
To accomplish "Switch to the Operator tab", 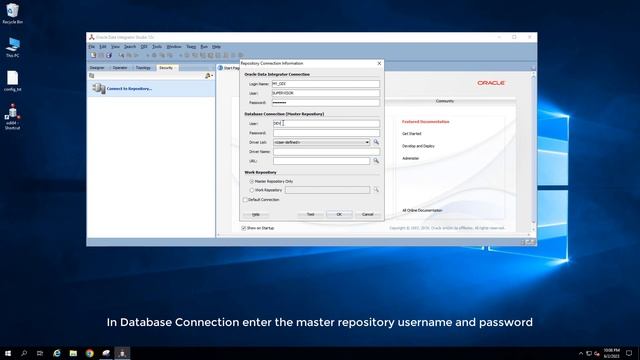I will (x=120, y=68).
